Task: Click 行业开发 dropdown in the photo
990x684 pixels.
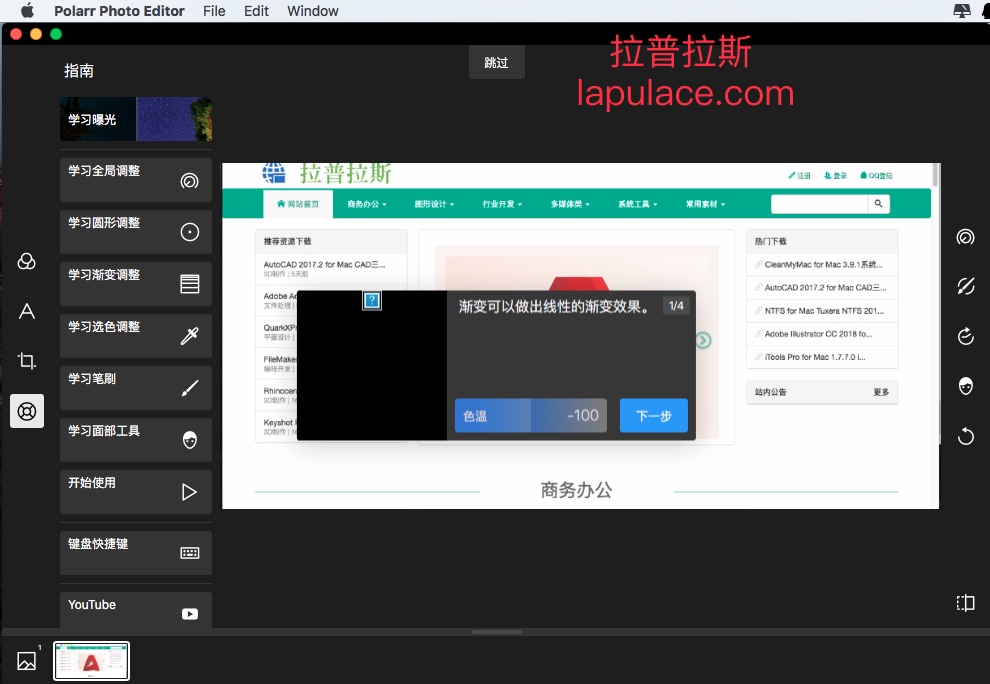Action: coord(502,204)
